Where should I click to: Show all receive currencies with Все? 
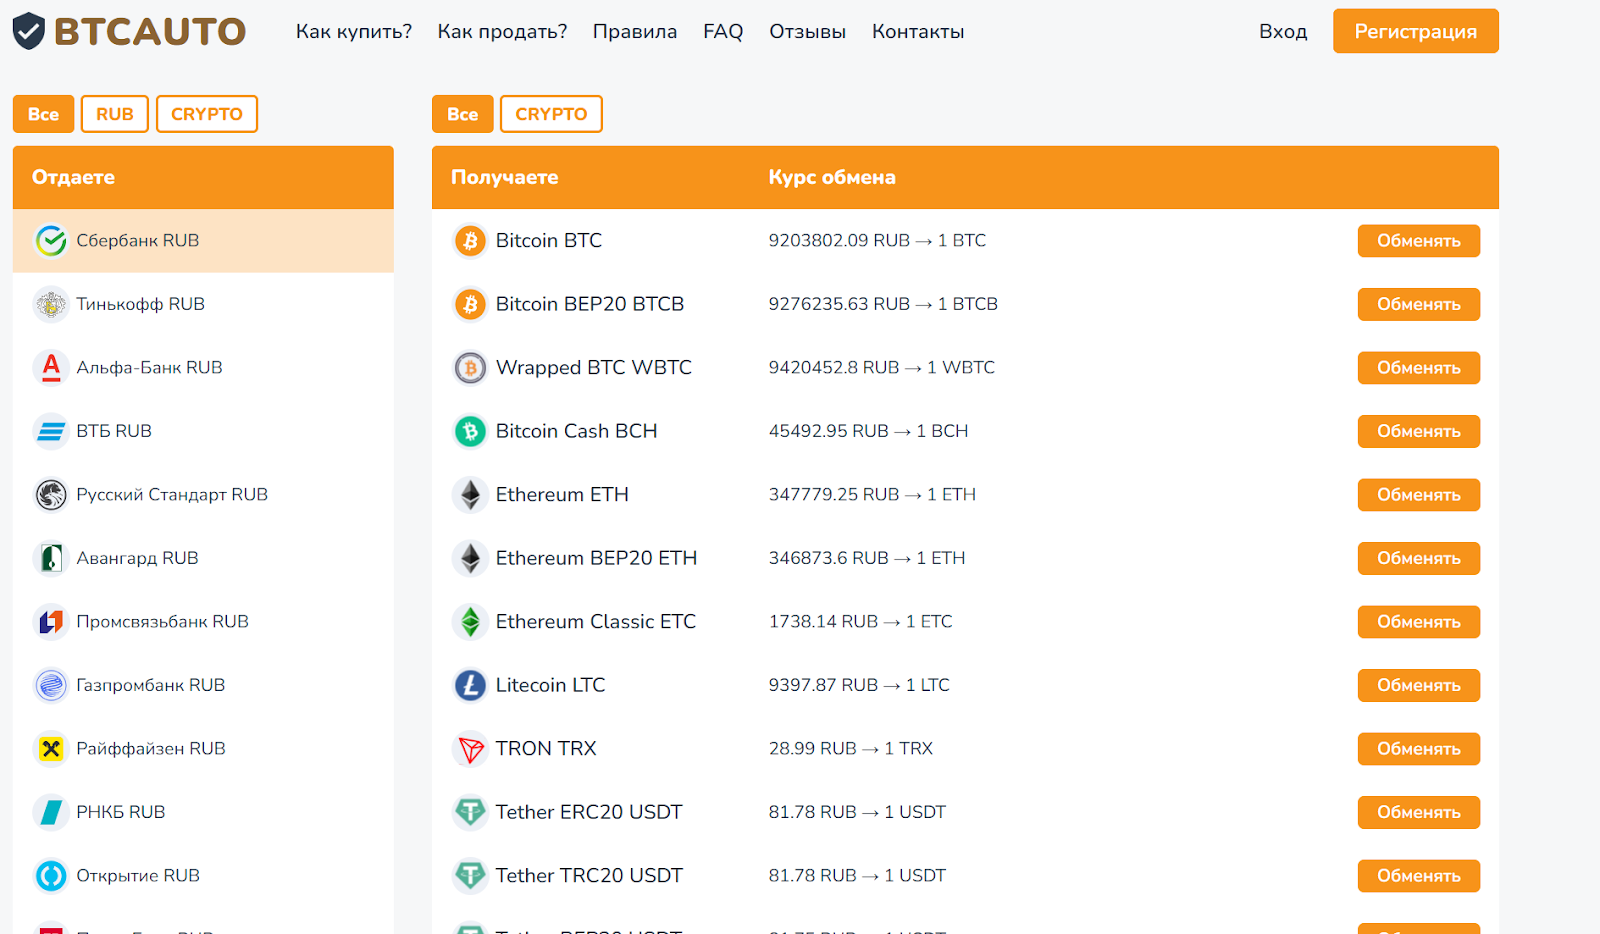coord(462,114)
